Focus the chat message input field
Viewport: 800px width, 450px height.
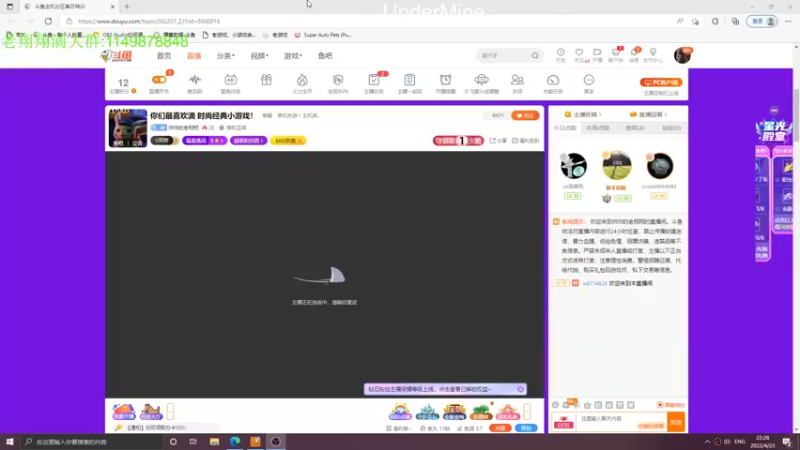point(621,422)
